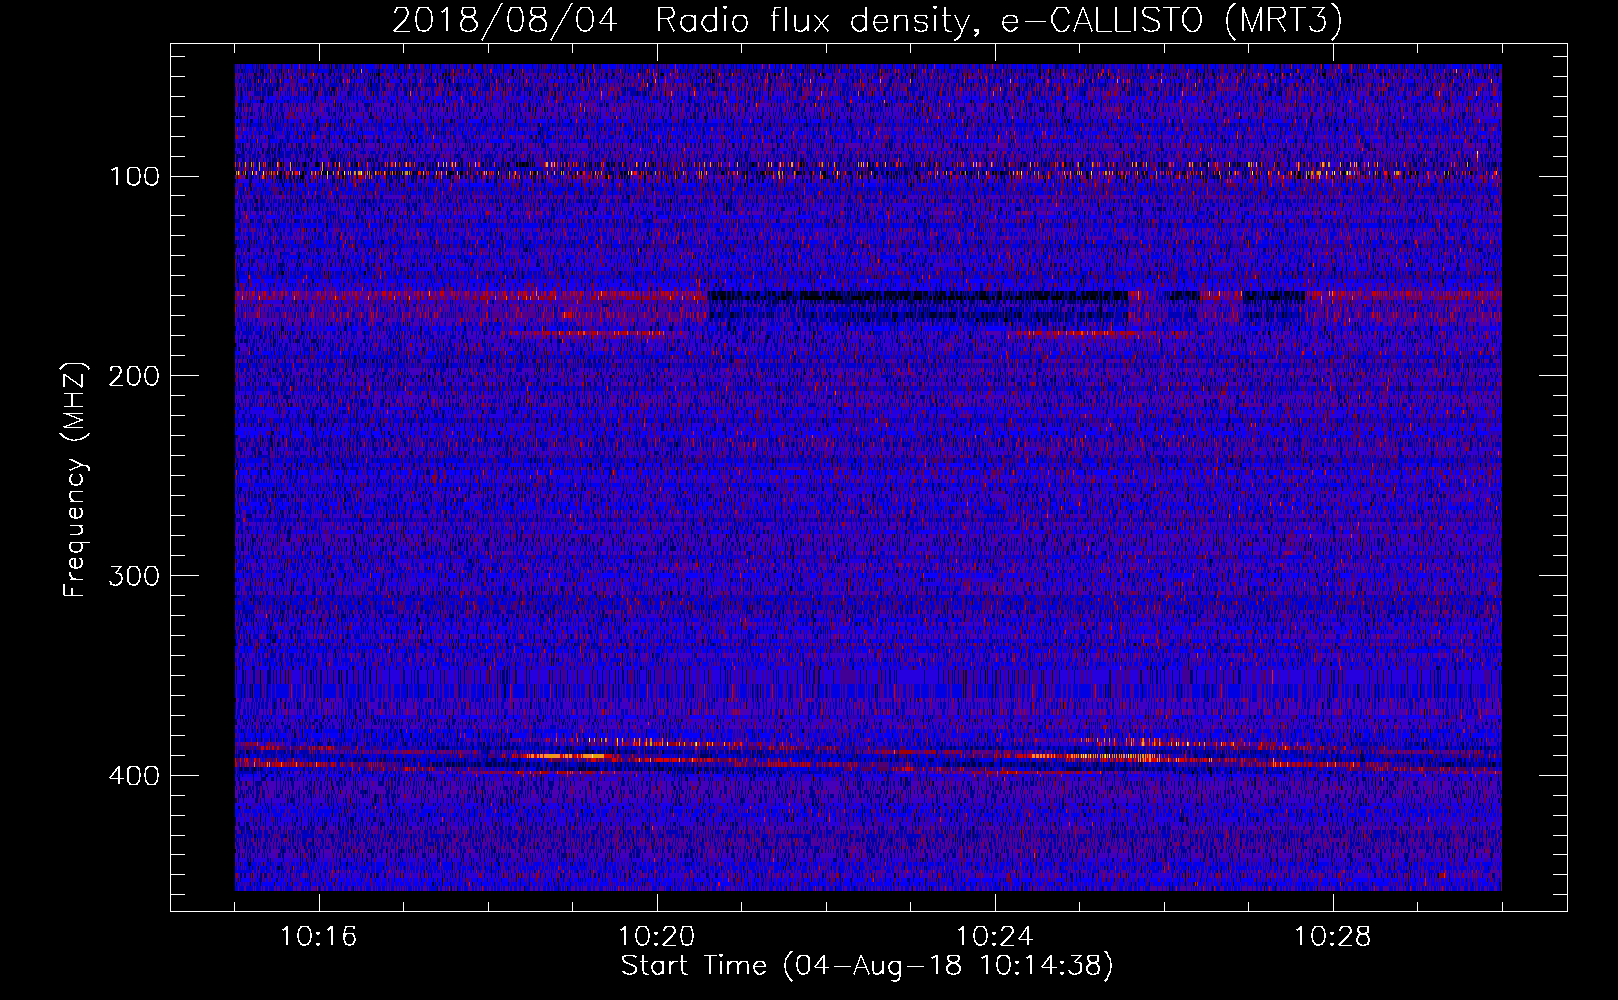Click the plot title '2018/08/04 Radio flux density'

point(867,21)
